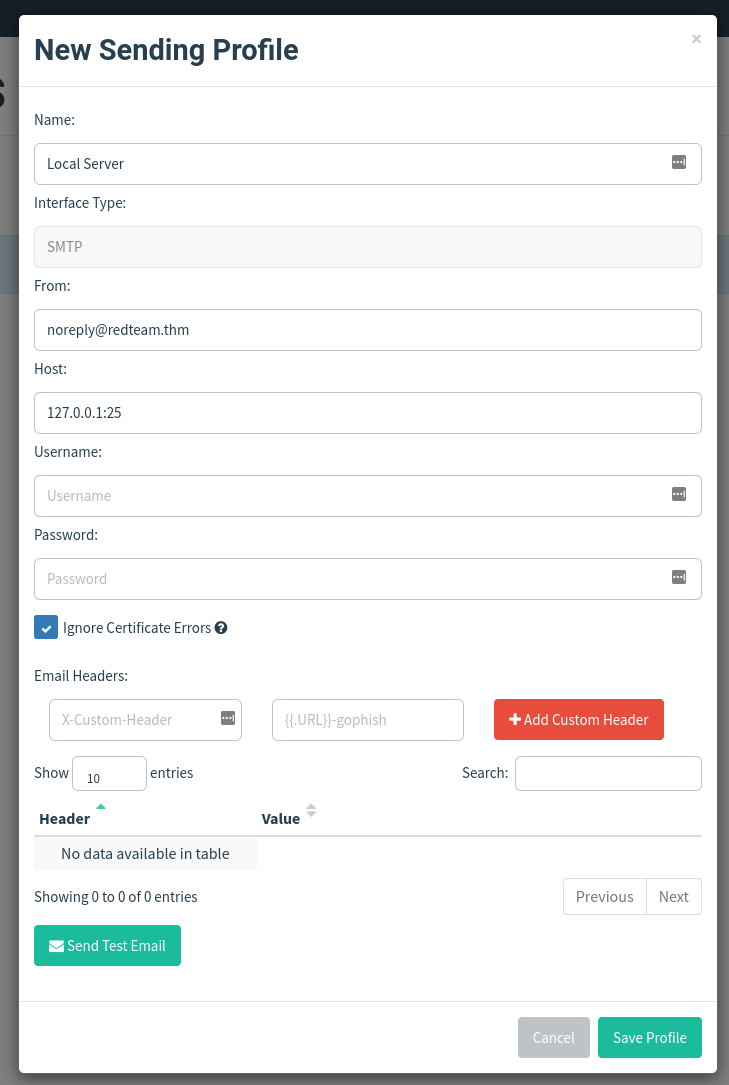Image resolution: width=729 pixels, height=1085 pixels.
Task: Send a test email
Action: (107, 945)
